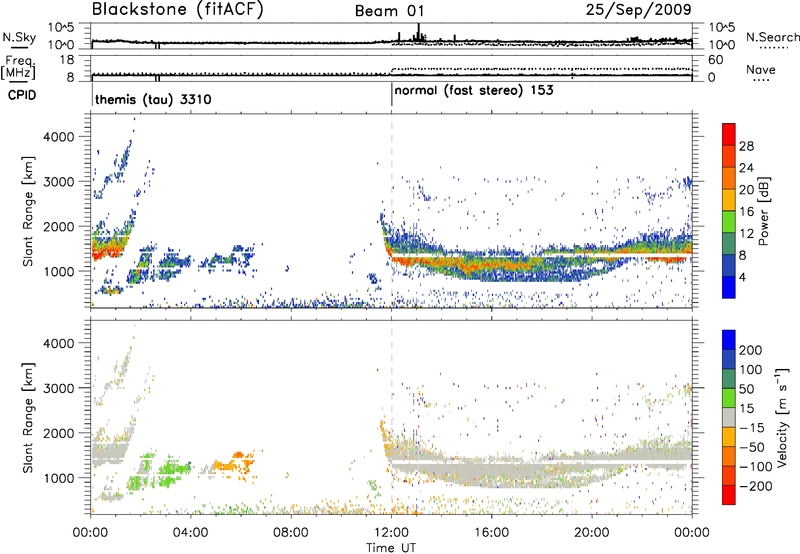Click the "12" label on Power color bar

pyautogui.click(x=746, y=234)
